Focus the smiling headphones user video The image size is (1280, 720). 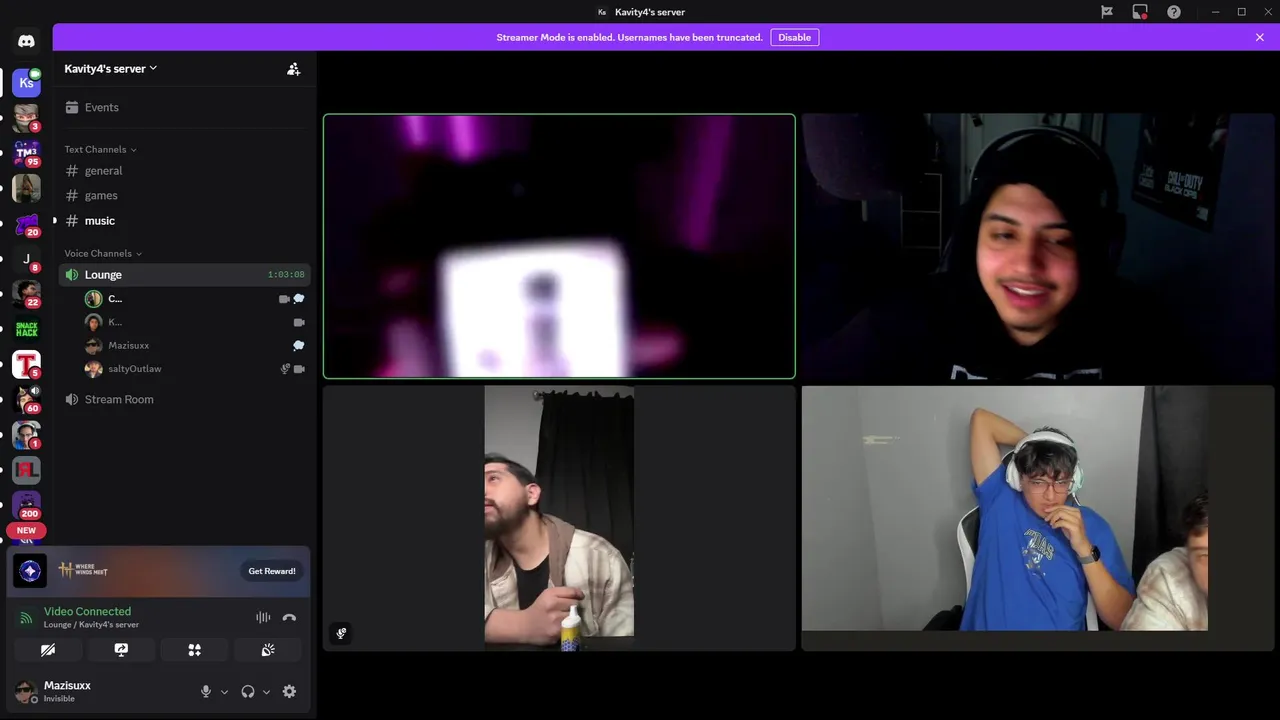[x=1038, y=246]
